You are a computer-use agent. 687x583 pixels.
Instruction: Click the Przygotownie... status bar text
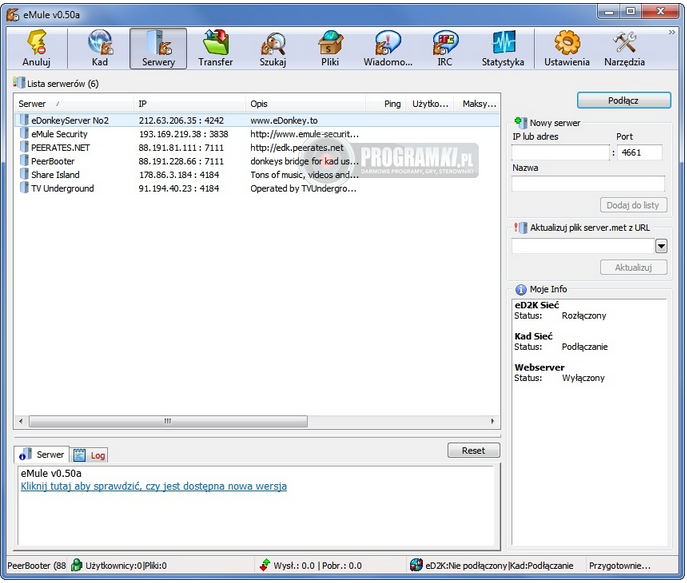[x=619, y=565]
